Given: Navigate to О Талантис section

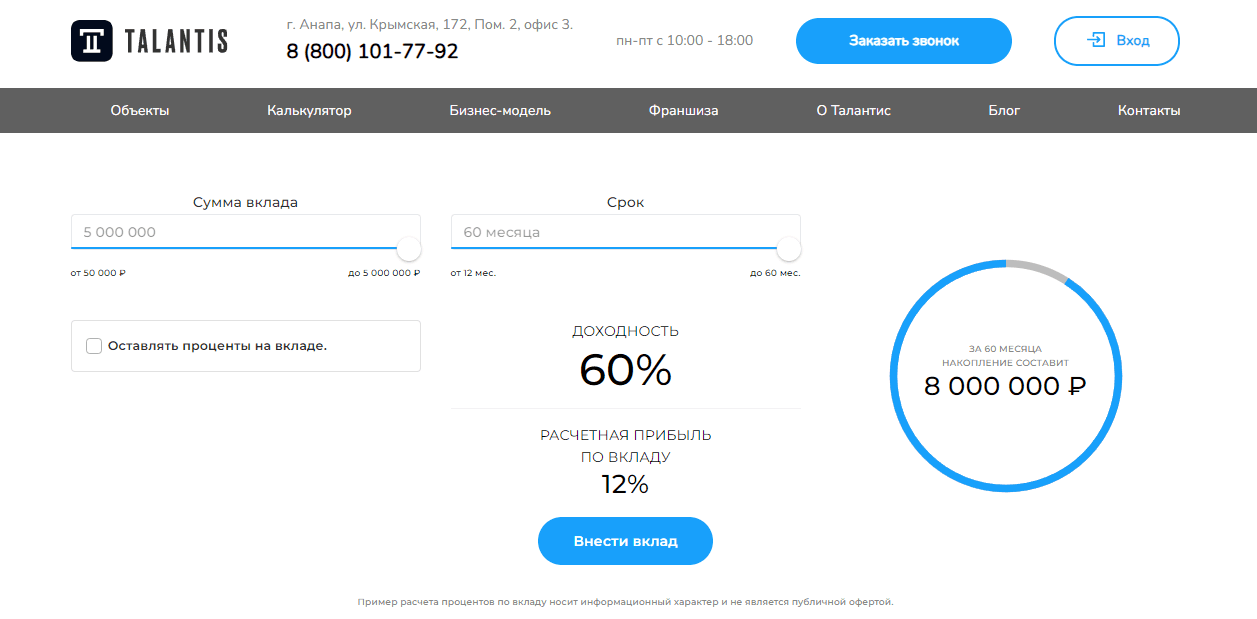Looking at the screenshot, I should point(854,110).
